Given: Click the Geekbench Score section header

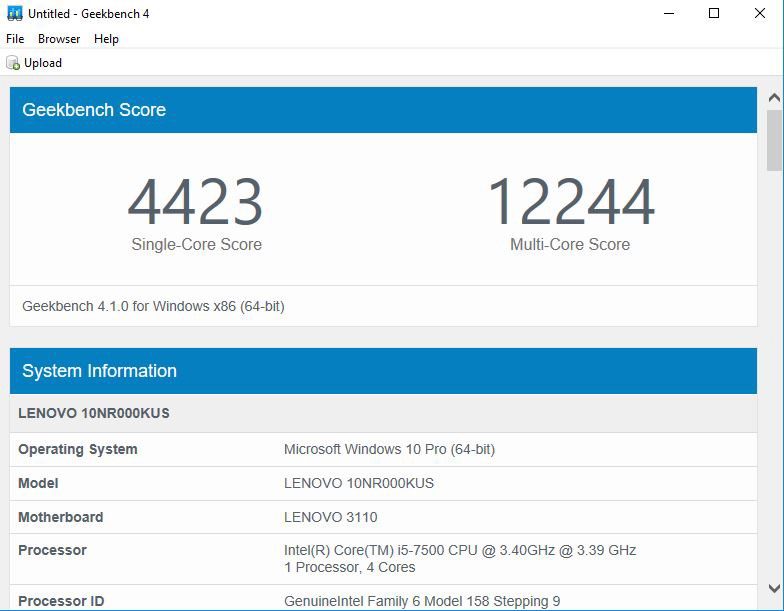Looking at the screenshot, I should [x=383, y=110].
